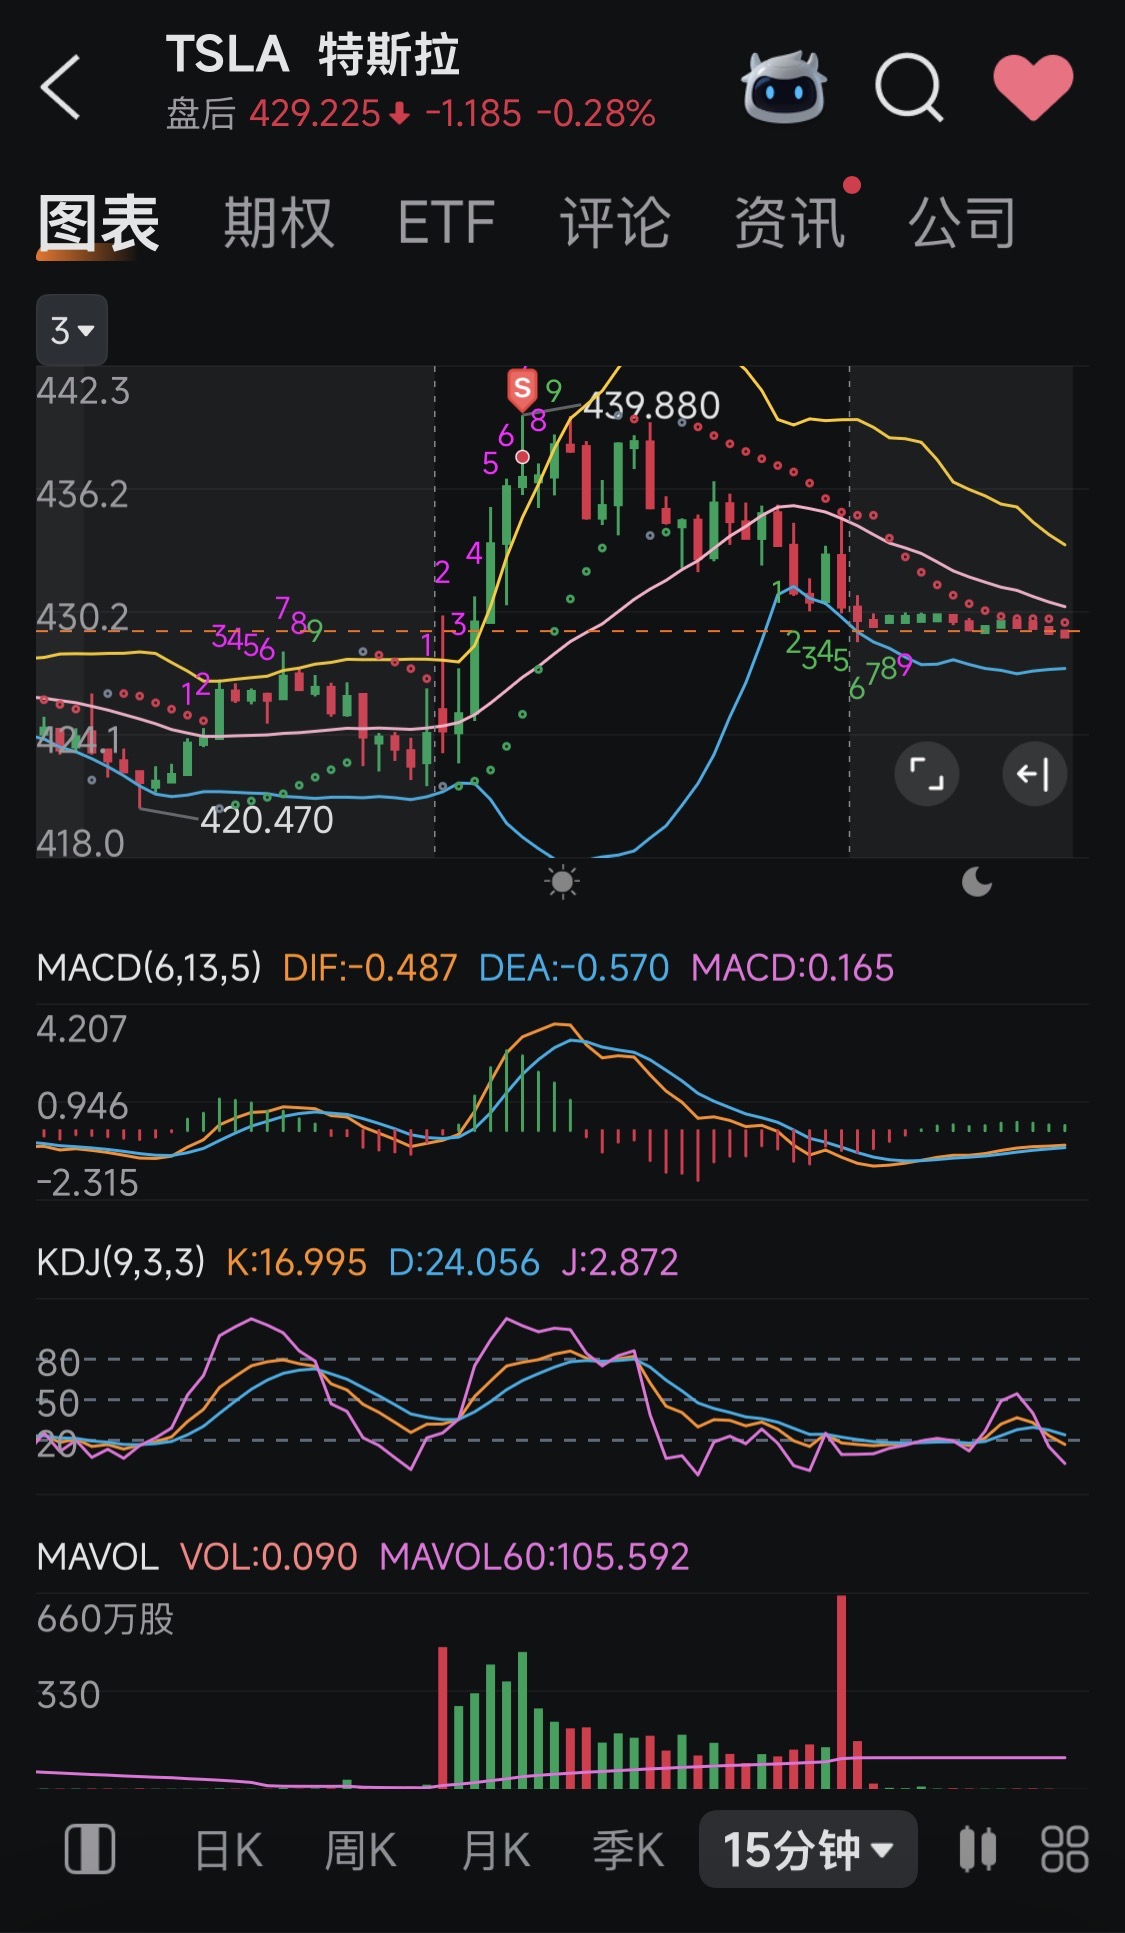Tap the -0.28% change percentage
This screenshot has width=1125, height=1933.
tap(596, 114)
